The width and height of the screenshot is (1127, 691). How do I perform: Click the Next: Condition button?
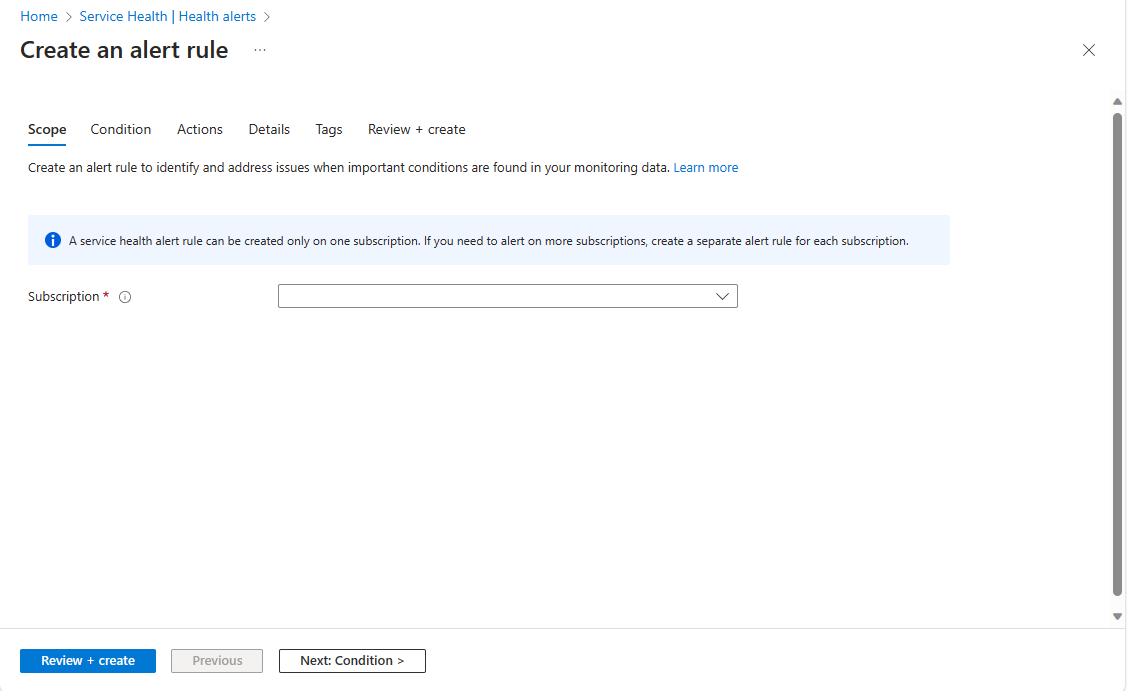tap(352, 661)
